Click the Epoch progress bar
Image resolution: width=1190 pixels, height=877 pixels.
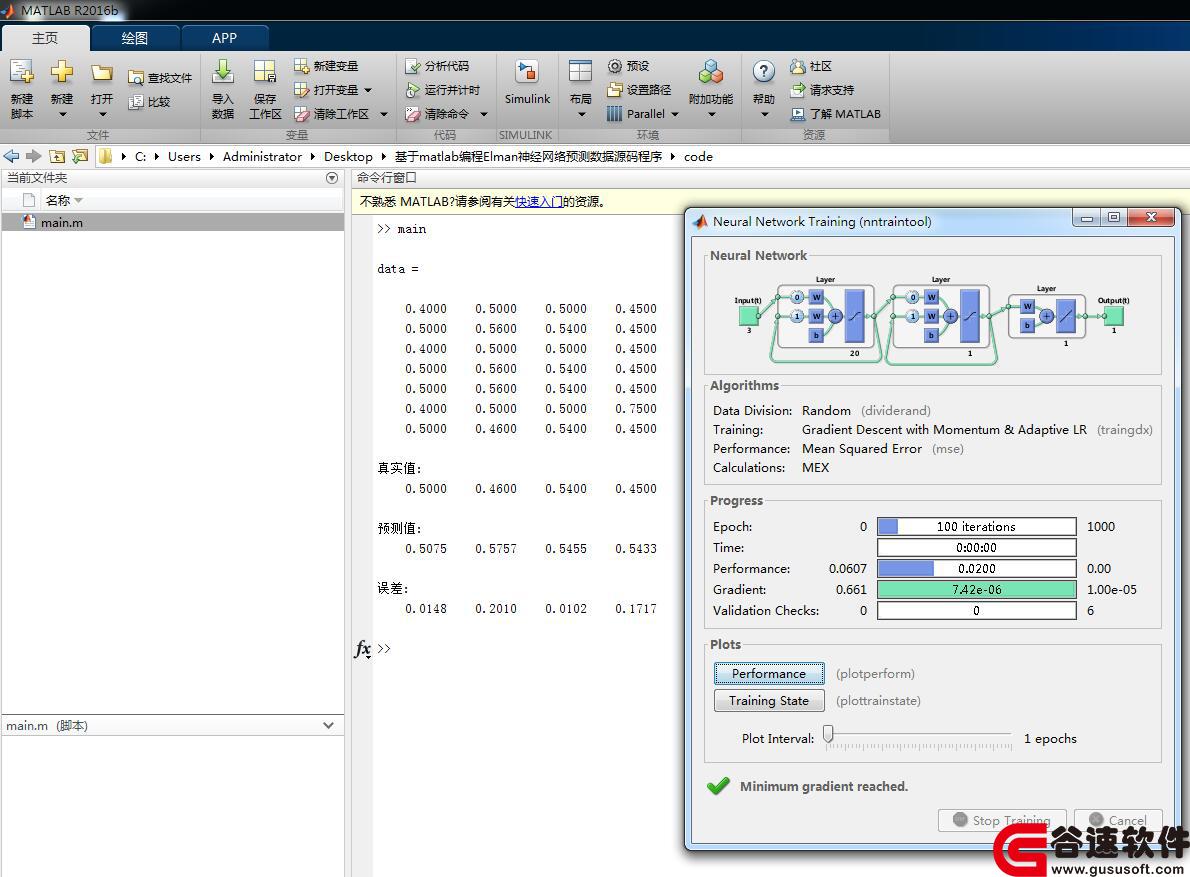click(x=977, y=527)
